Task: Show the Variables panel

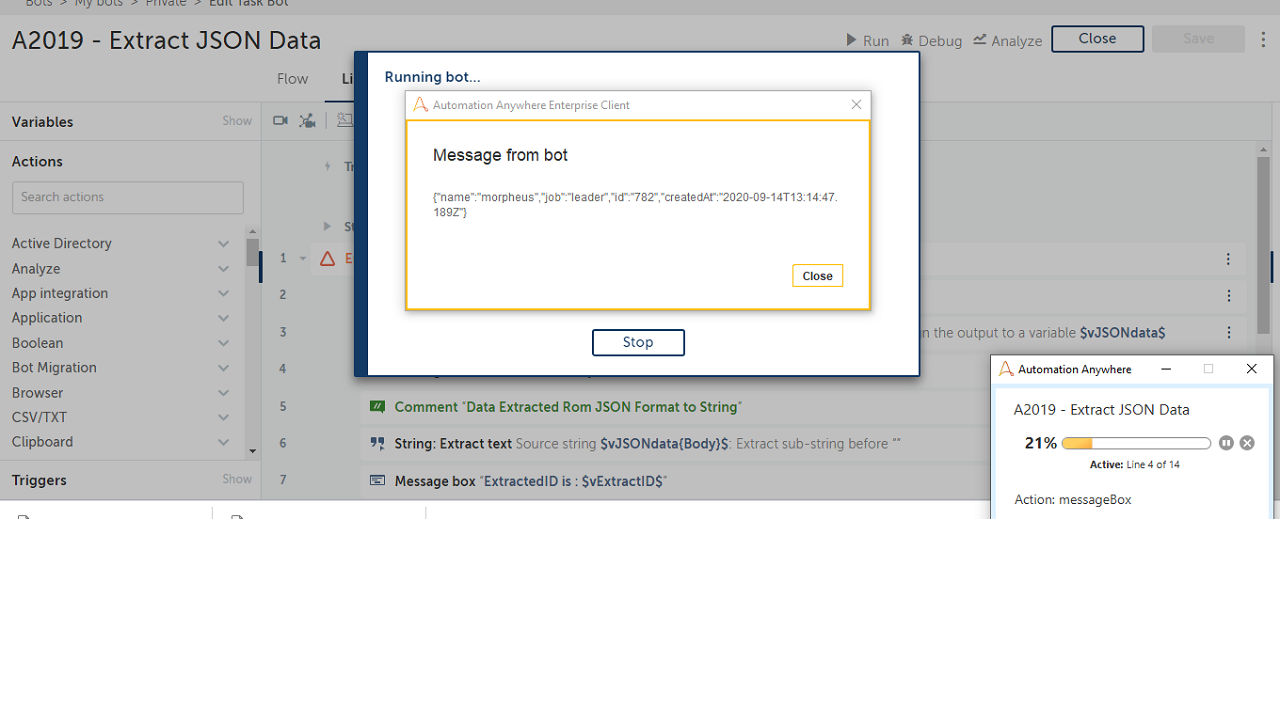Action: tap(237, 121)
